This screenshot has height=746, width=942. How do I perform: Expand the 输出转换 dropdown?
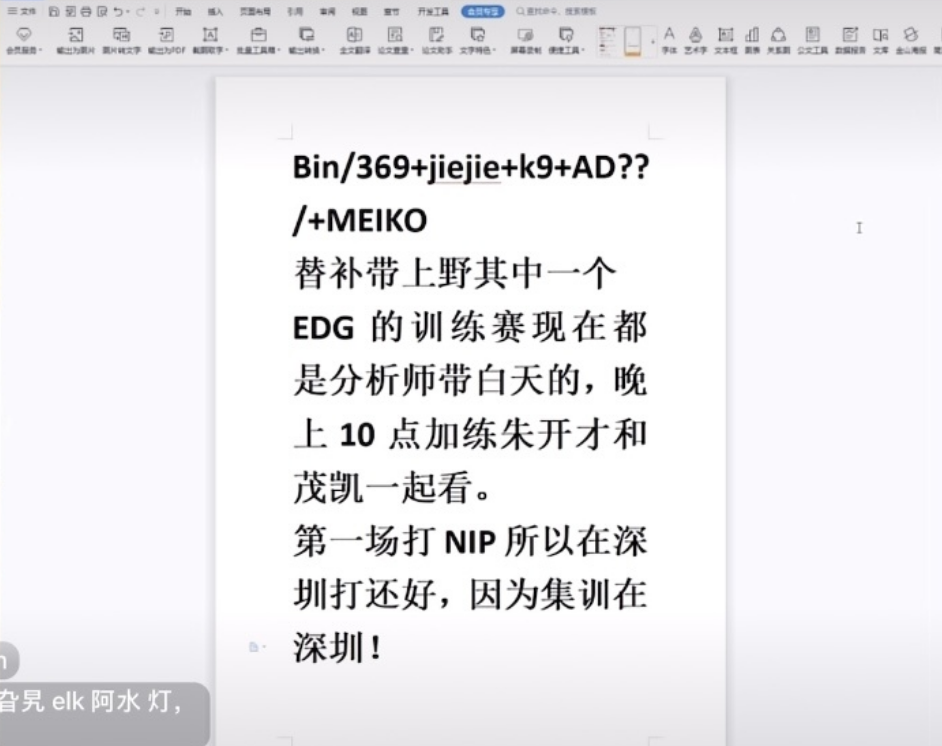click(x=306, y=40)
